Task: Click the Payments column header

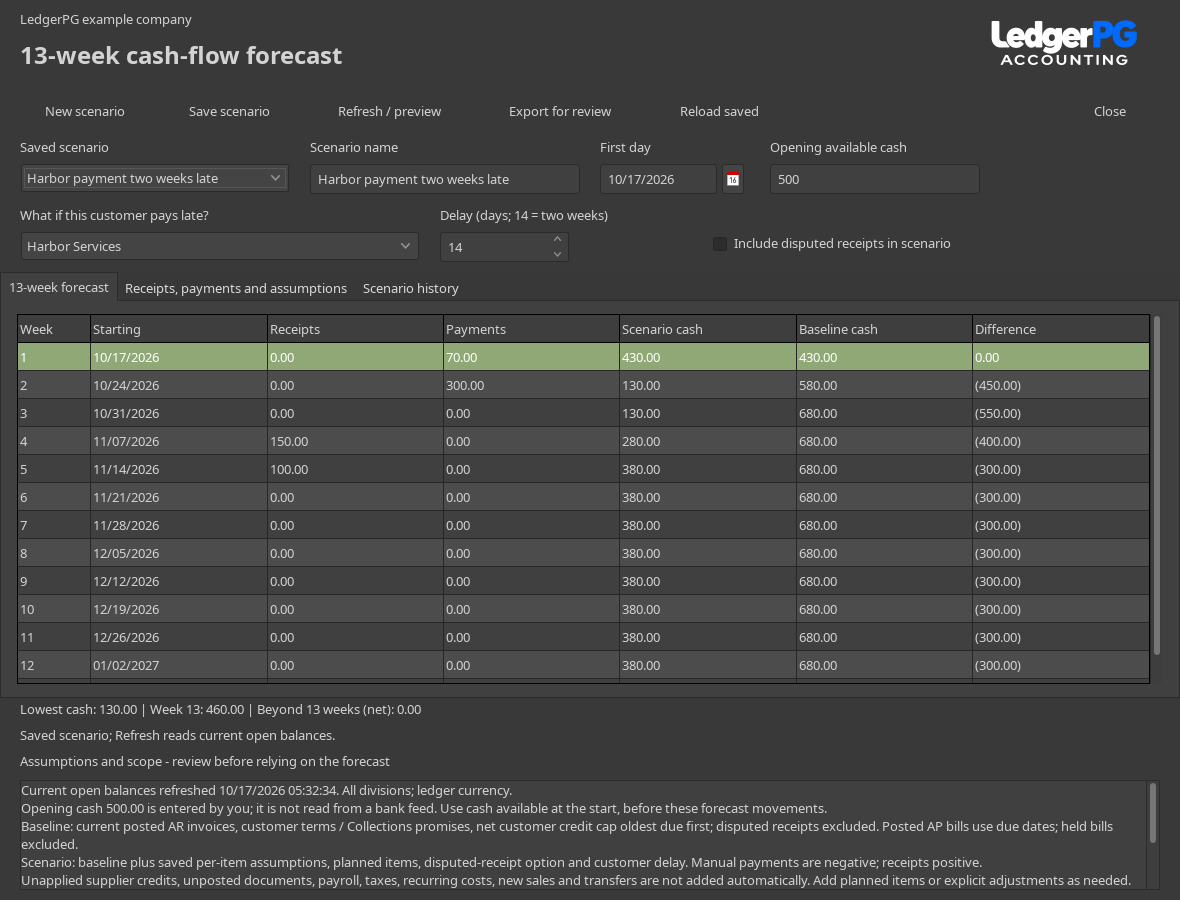Action: click(531, 329)
